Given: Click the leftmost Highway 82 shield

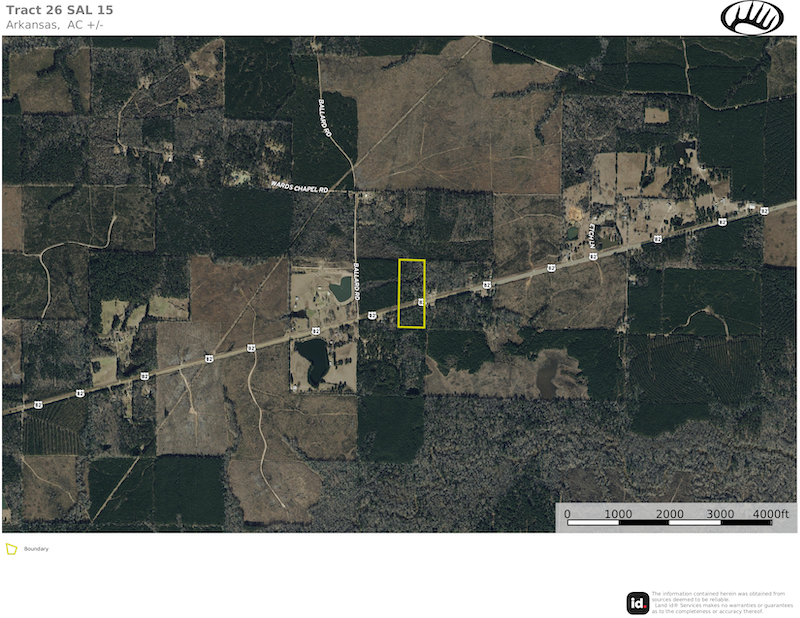Looking at the screenshot, I should click(38, 405).
